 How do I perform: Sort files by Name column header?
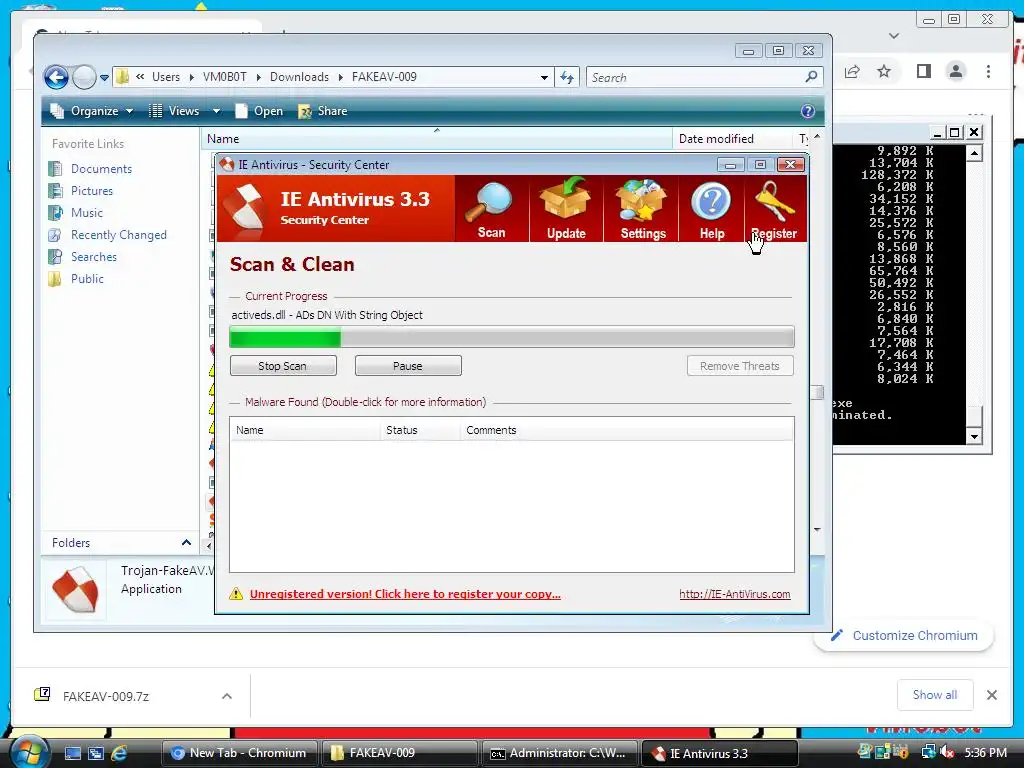[x=437, y=138]
